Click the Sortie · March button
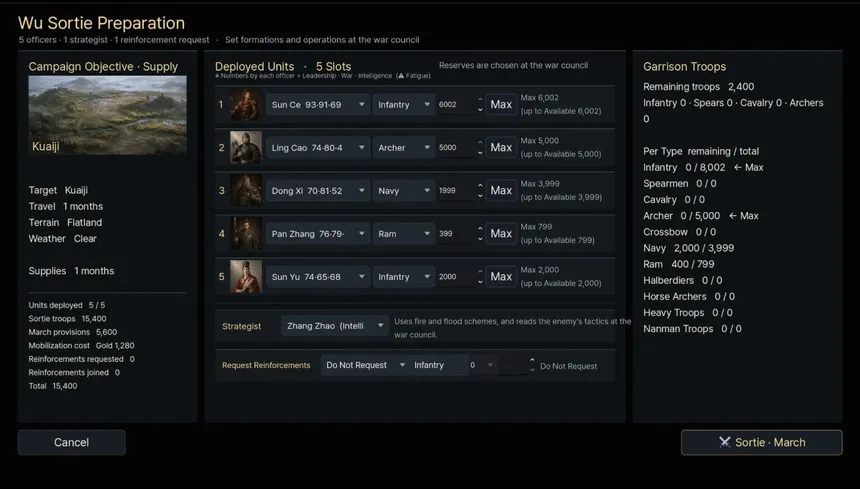This screenshot has width=860, height=489. (761, 442)
